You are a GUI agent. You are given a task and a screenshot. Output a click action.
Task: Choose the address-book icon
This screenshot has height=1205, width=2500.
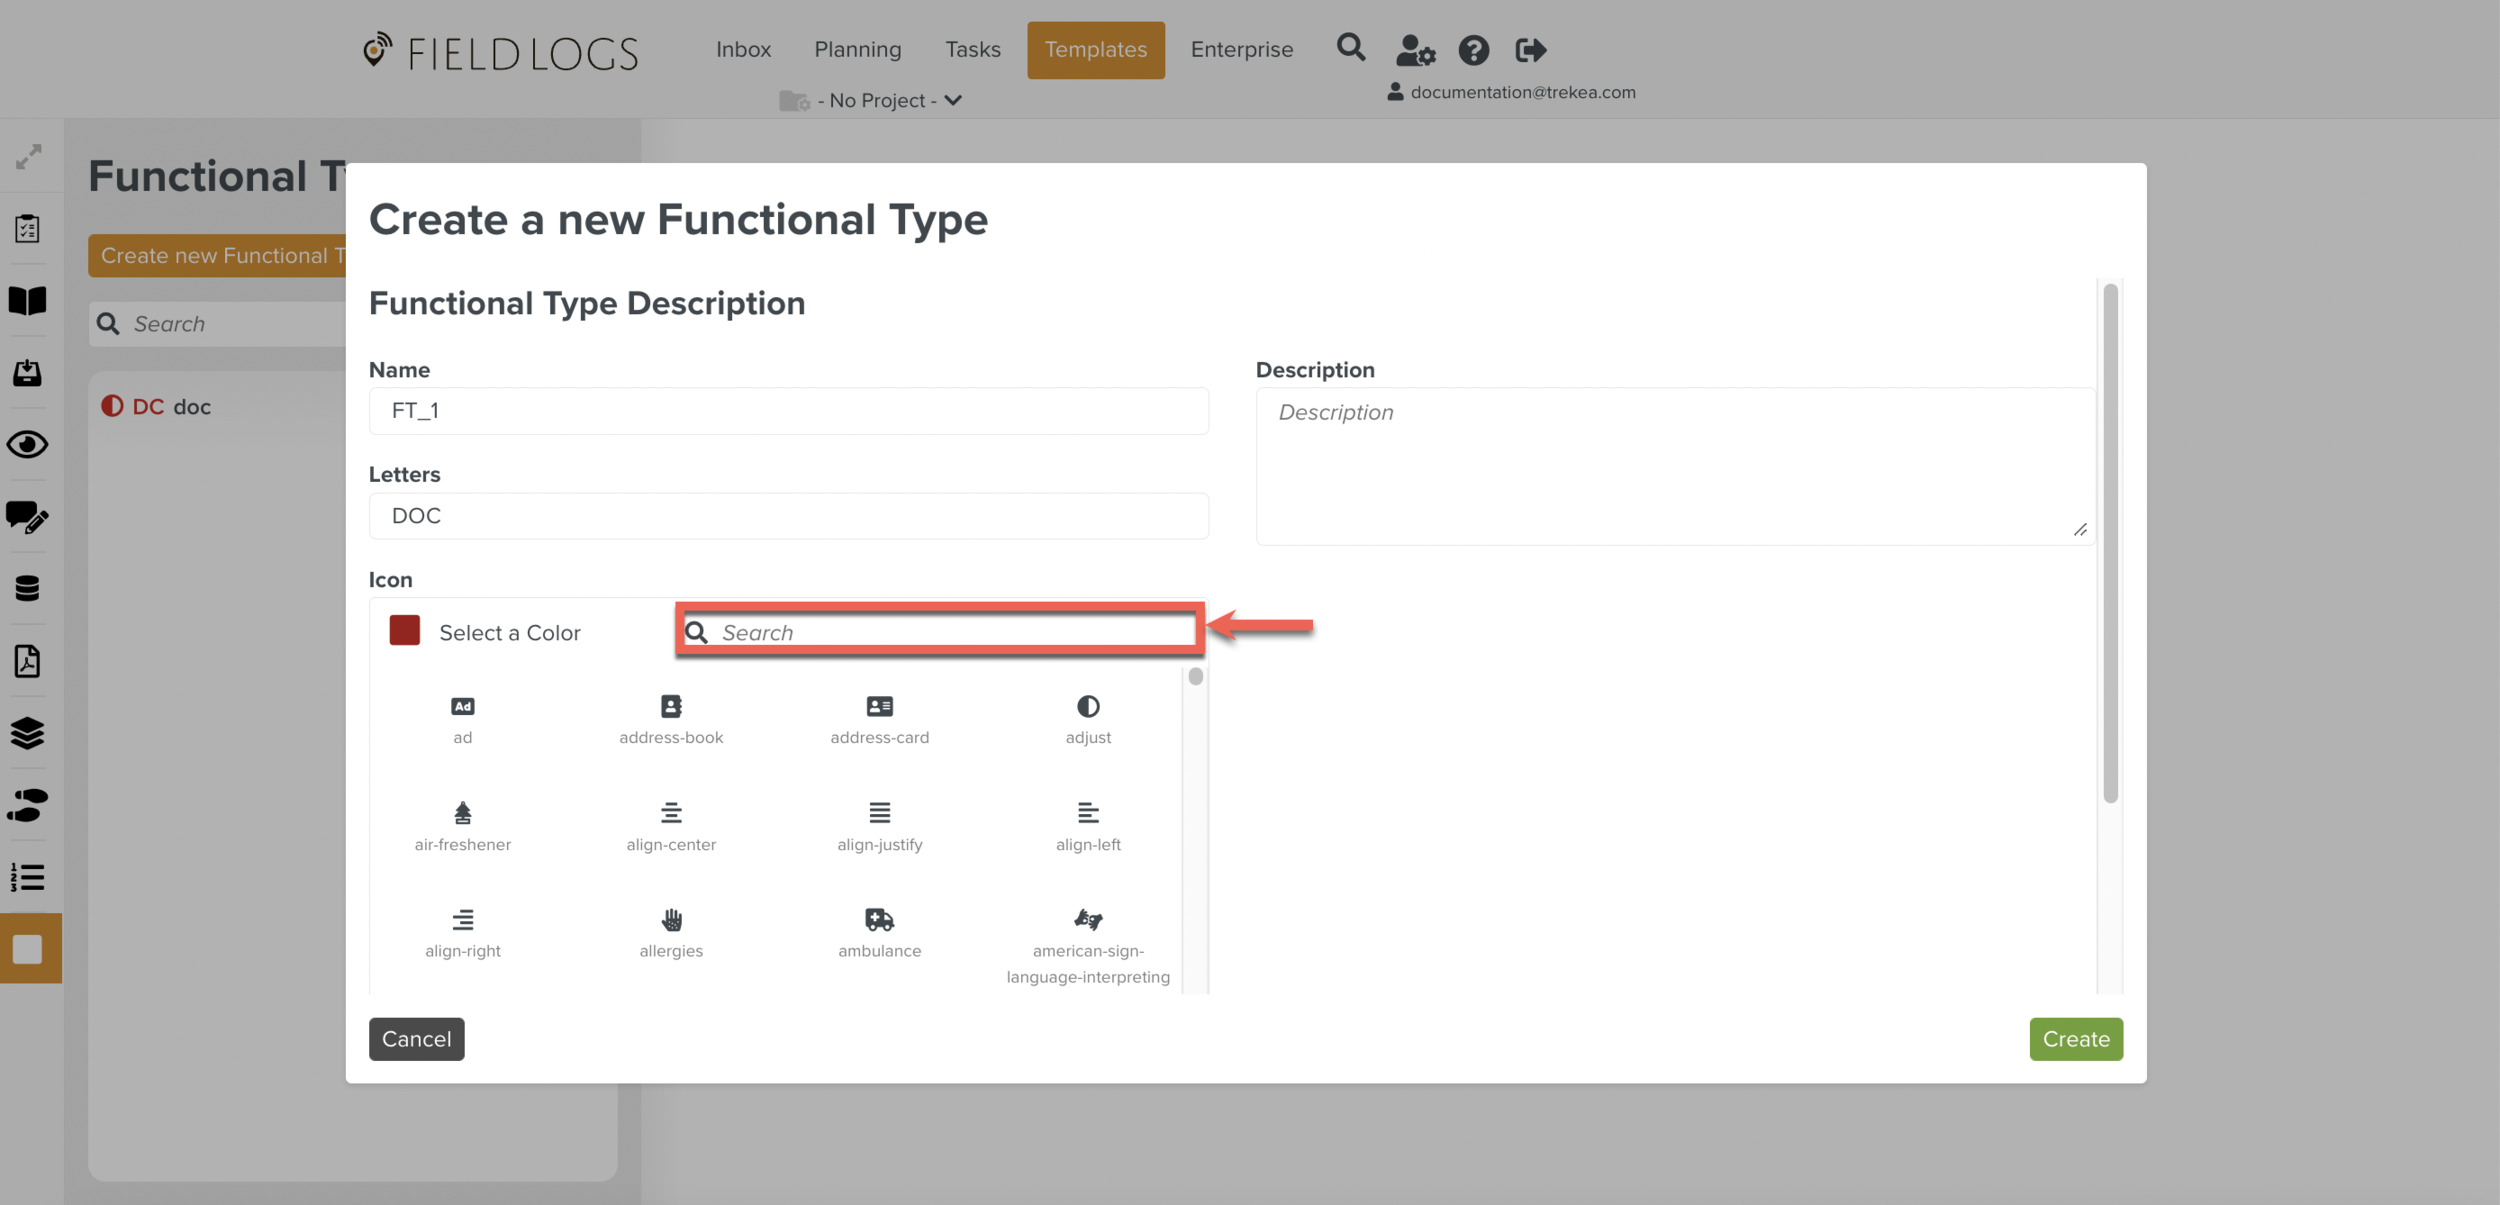671,707
